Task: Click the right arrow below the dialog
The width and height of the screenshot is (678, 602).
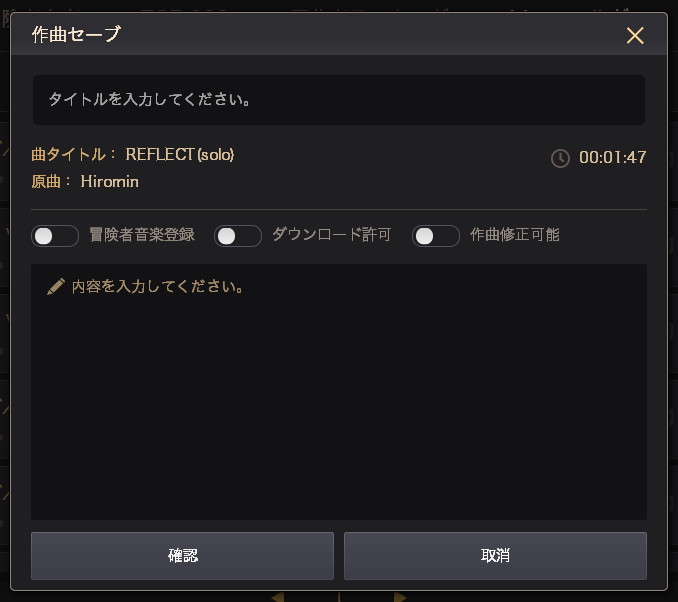Action: [400, 597]
